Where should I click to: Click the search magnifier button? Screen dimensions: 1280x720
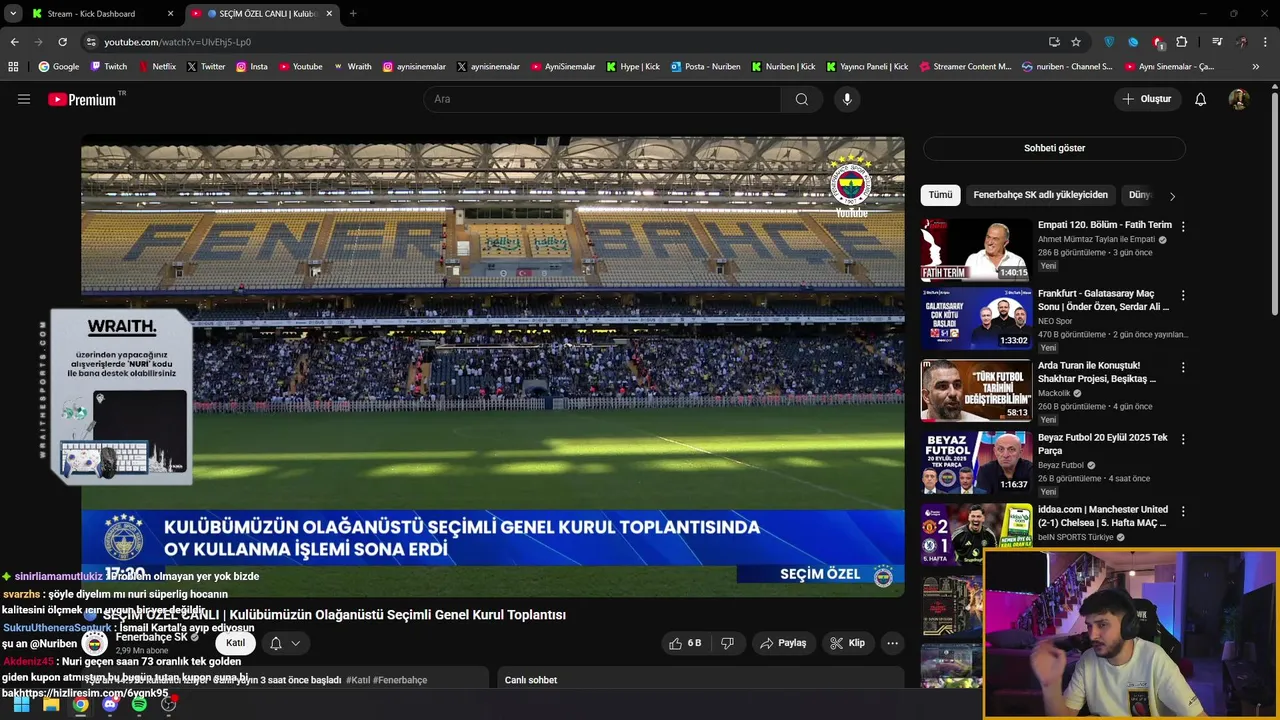(802, 99)
